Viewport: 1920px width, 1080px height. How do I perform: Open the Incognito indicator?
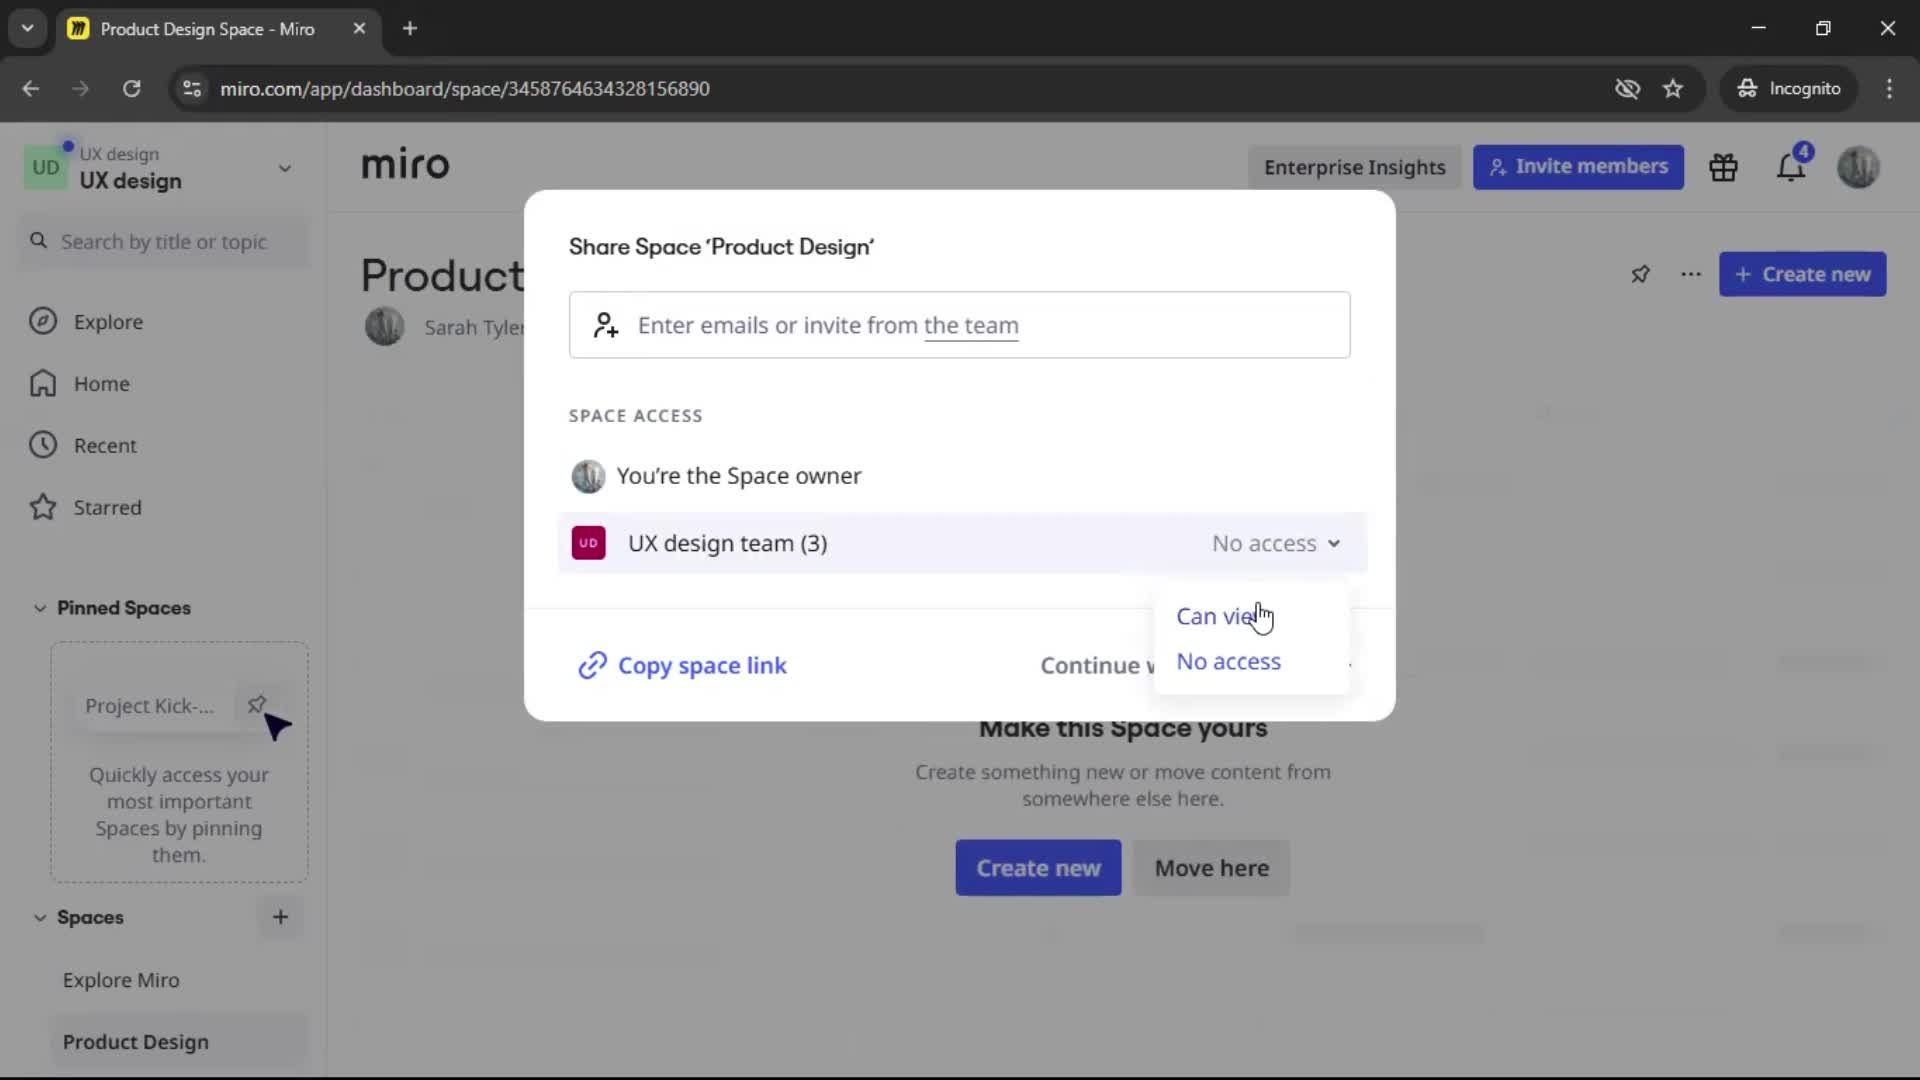pos(1788,88)
